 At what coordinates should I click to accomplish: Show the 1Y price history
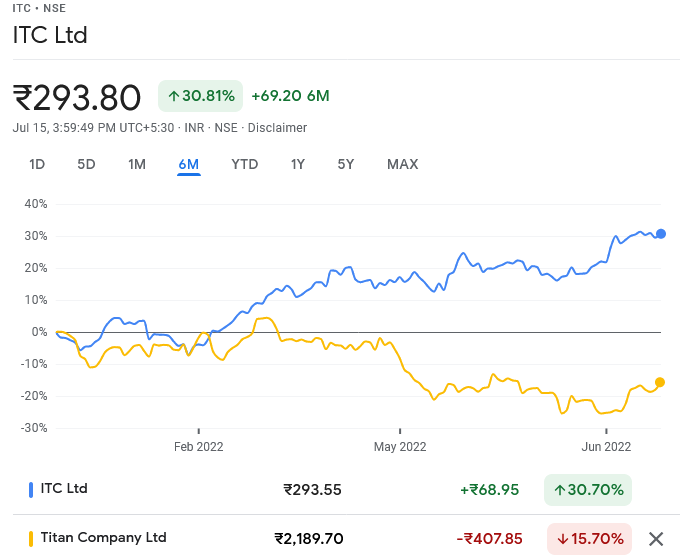click(297, 164)
